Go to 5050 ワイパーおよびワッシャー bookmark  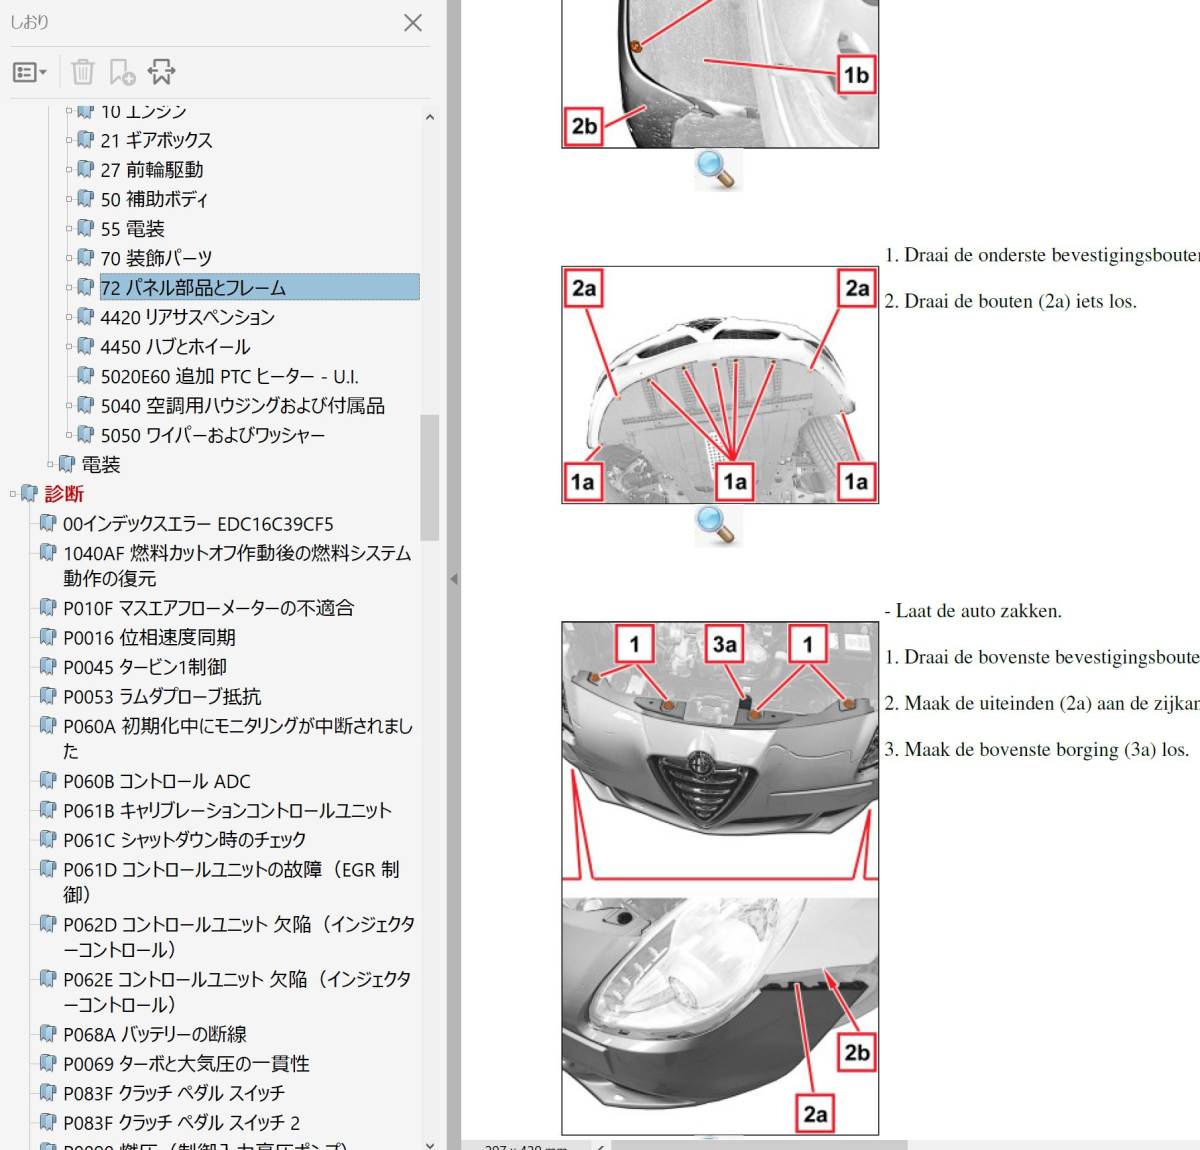(x=212, y=435)
